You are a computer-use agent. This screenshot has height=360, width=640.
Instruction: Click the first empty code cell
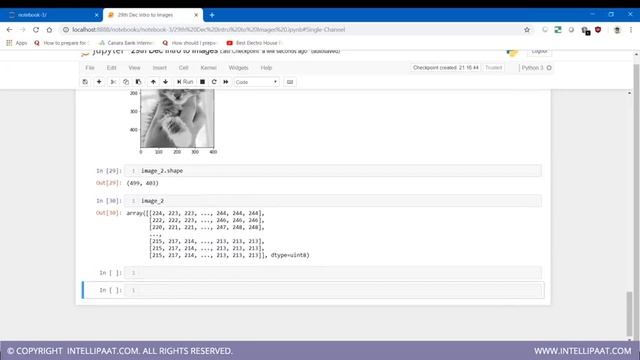click(333, 273)
